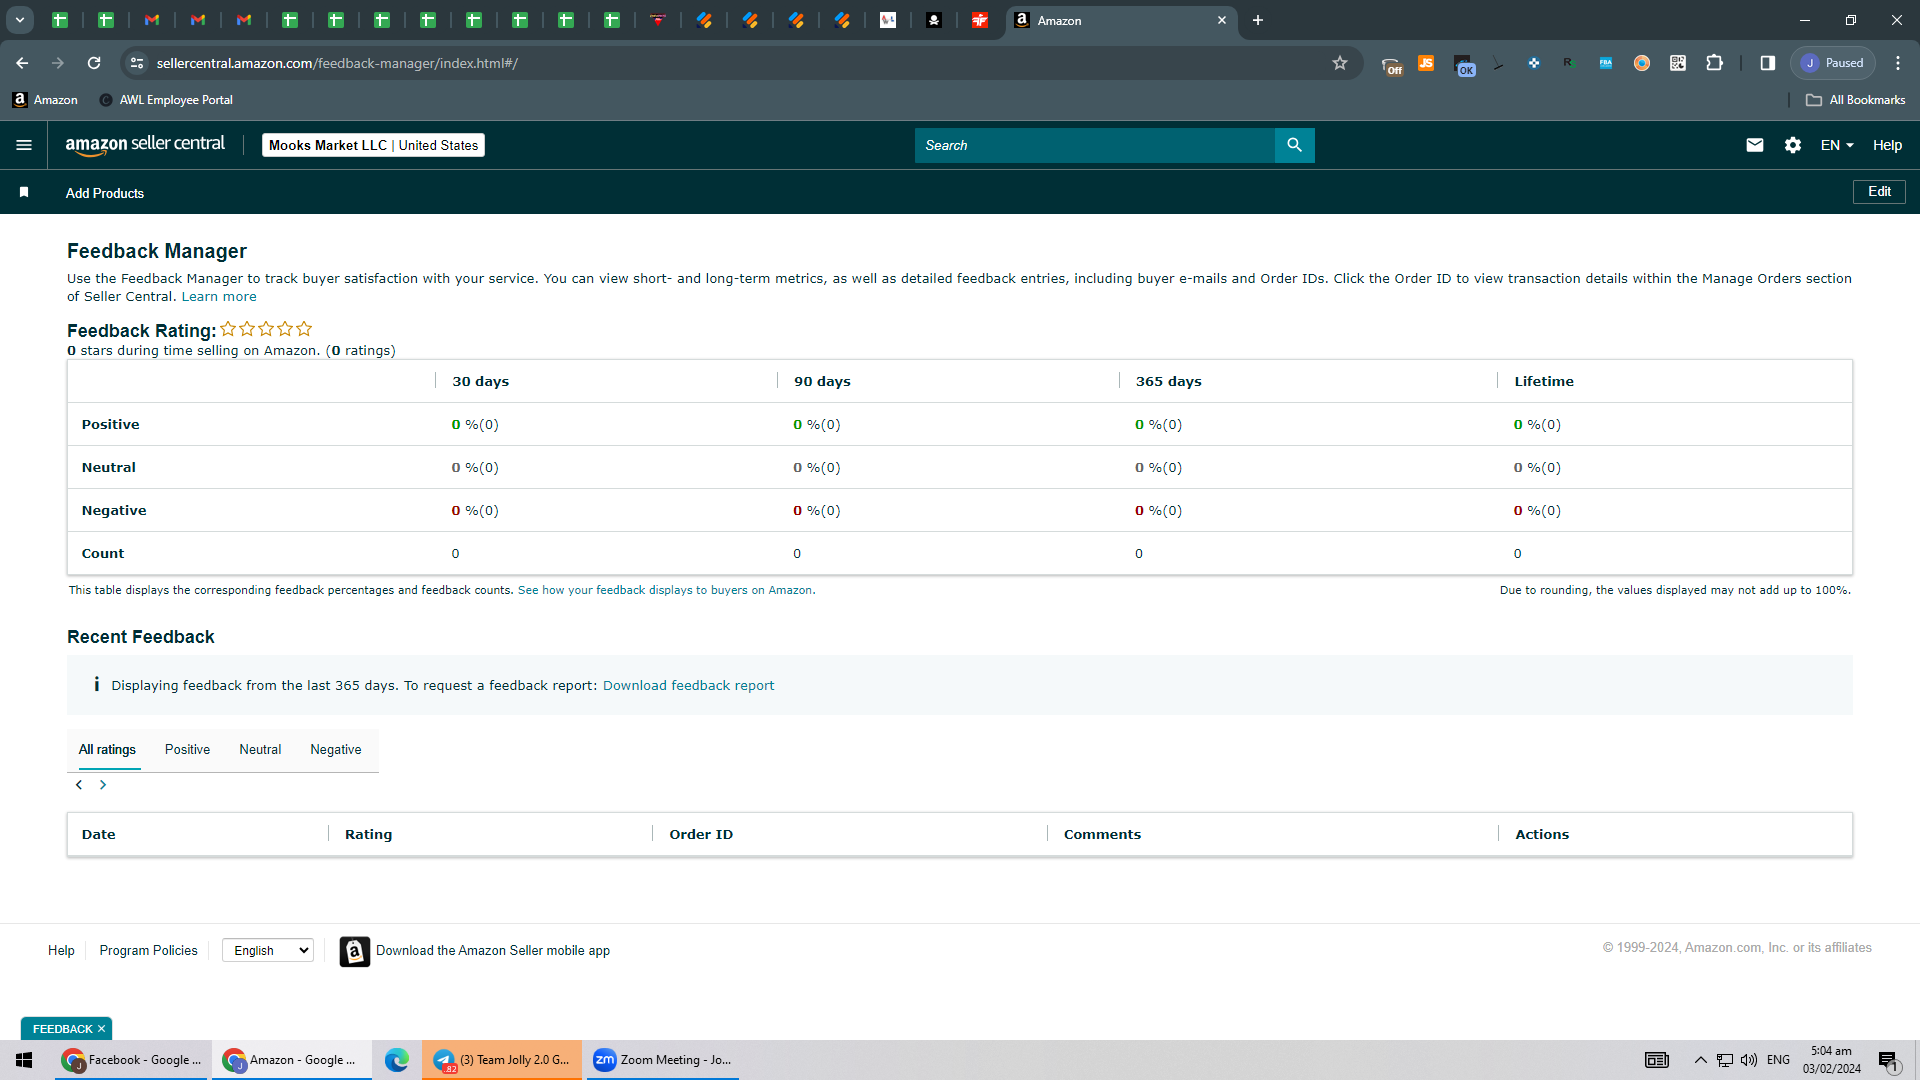Open the tab search dropdown chevron
The height and width of the screenshot is (1080, 1920).
click(x=20, y=20)
